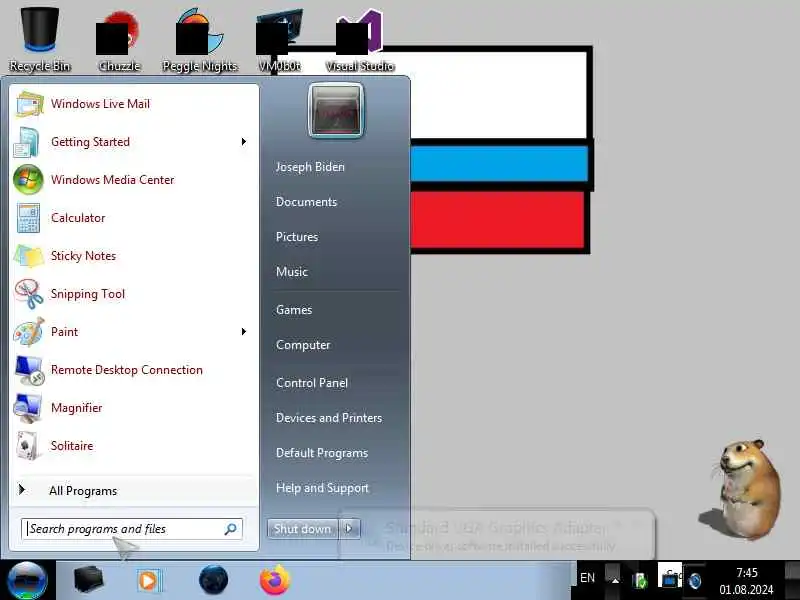
Task: Open Pictures from the Start menu
Action: pos(297,237)
